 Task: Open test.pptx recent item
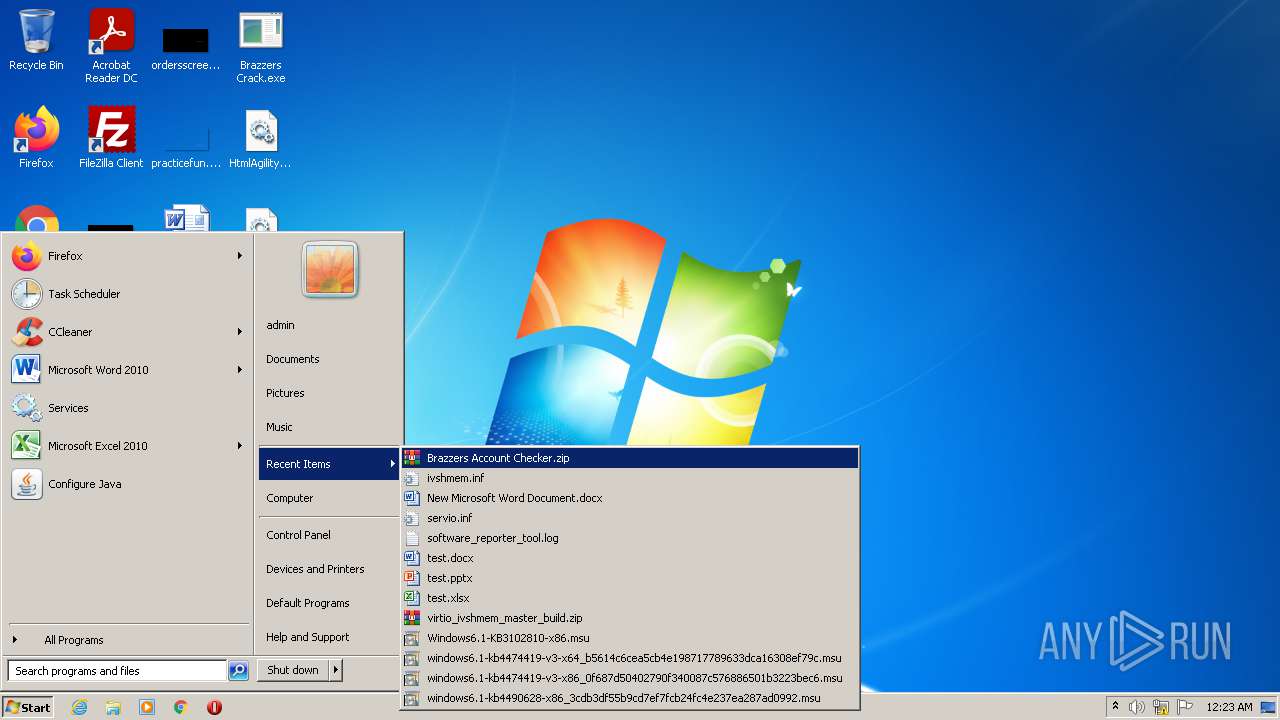[630, 578]
